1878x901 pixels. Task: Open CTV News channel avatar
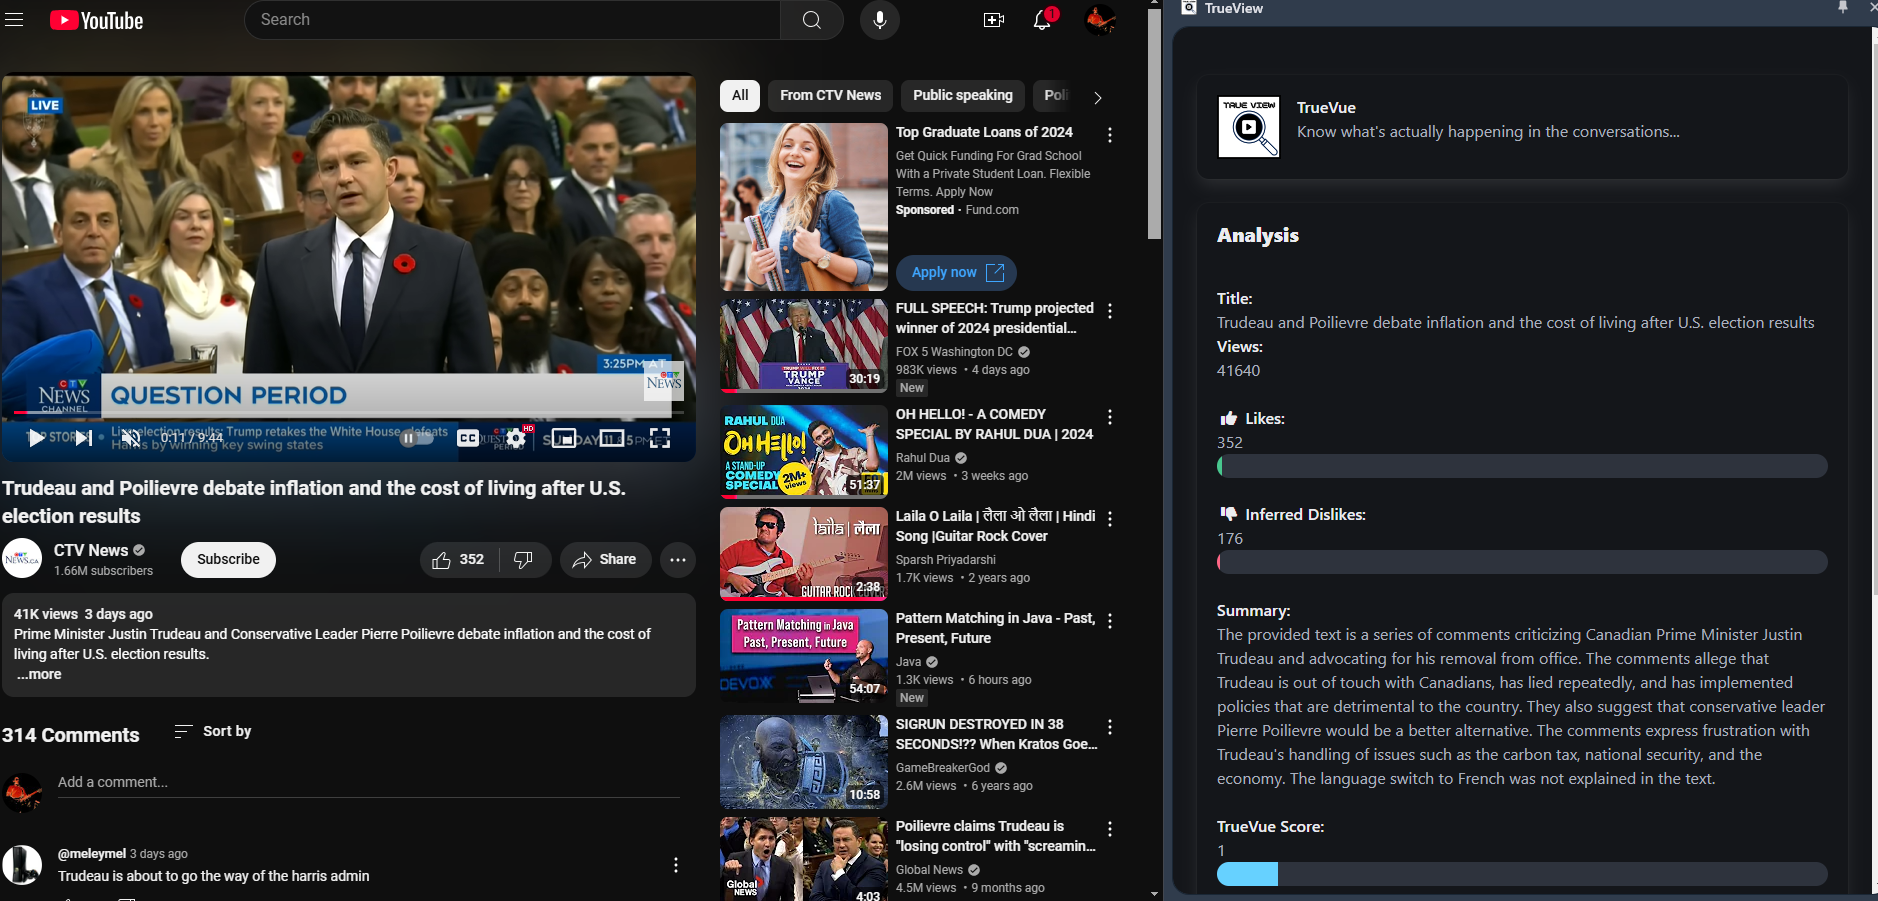point(22,559)
